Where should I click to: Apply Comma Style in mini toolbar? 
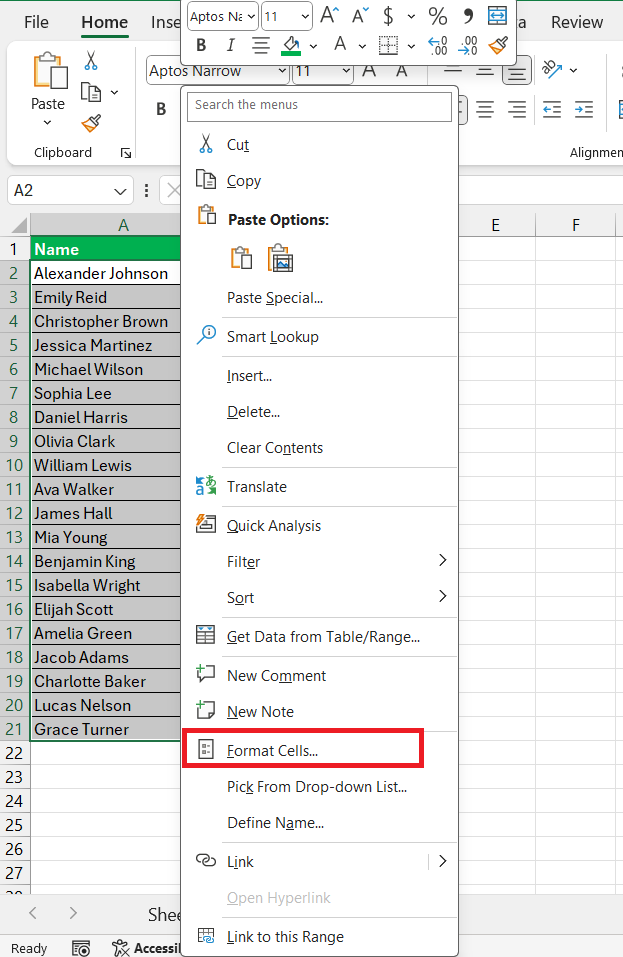click(468, 16)
